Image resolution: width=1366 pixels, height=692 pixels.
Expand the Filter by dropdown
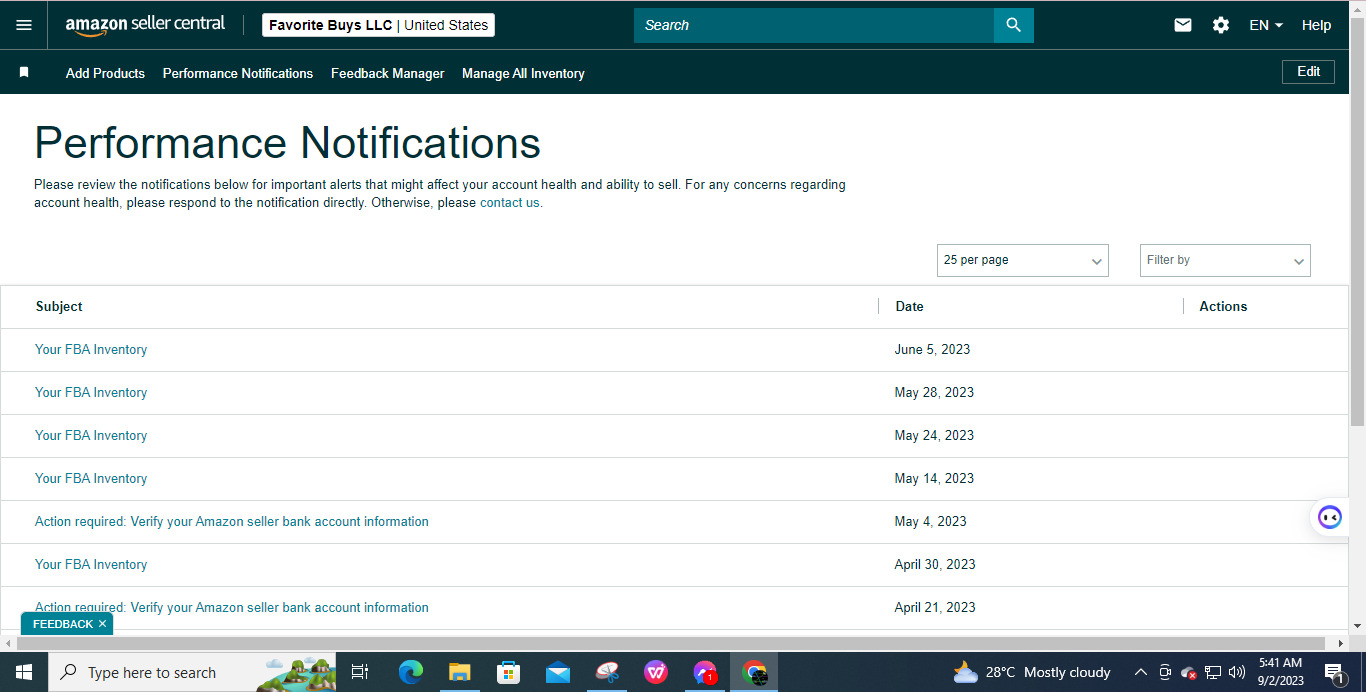tap(1225, 260)
